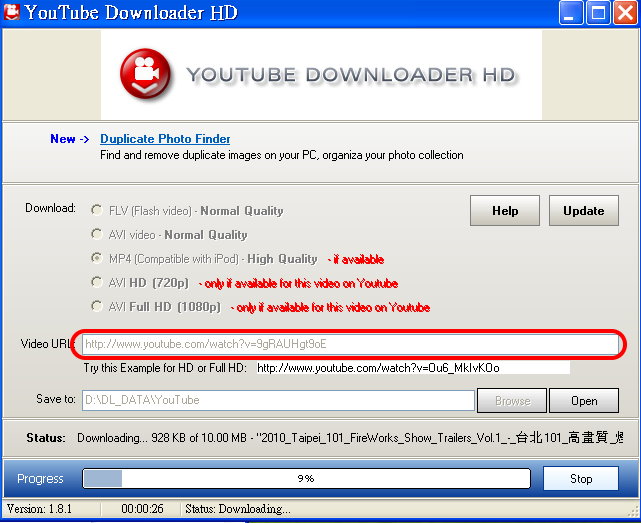Click the window resize grip in status bar corner
641x523 pixels.
click(x=634, y=511)
